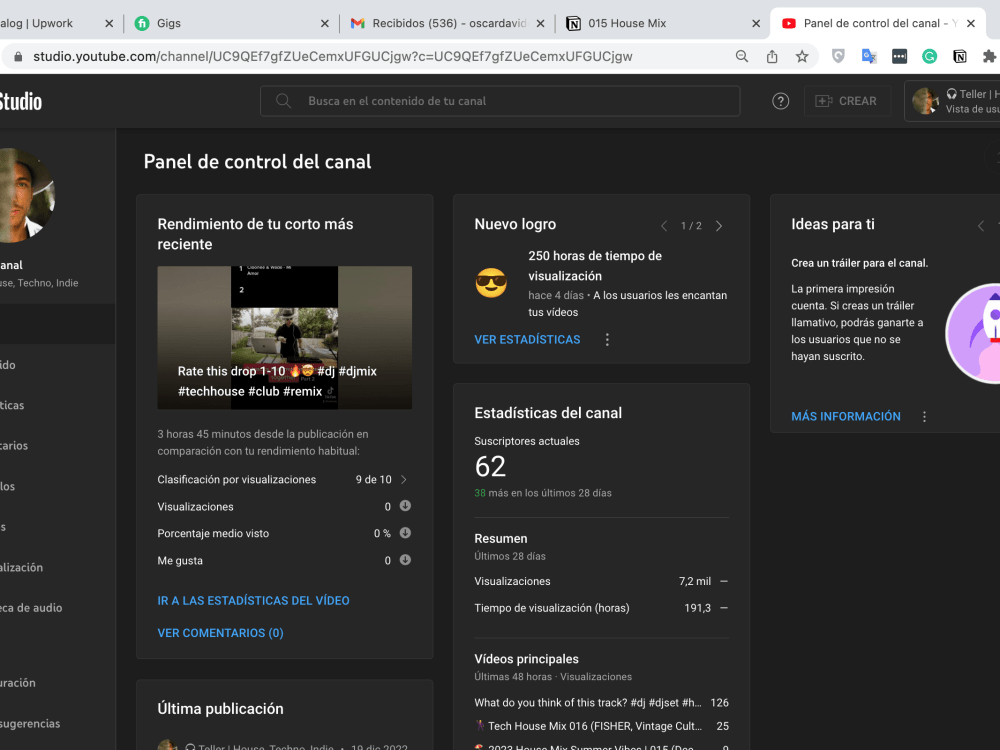View site info lock icon
This screenshot has width=1000, height=750.
point(18,57)
